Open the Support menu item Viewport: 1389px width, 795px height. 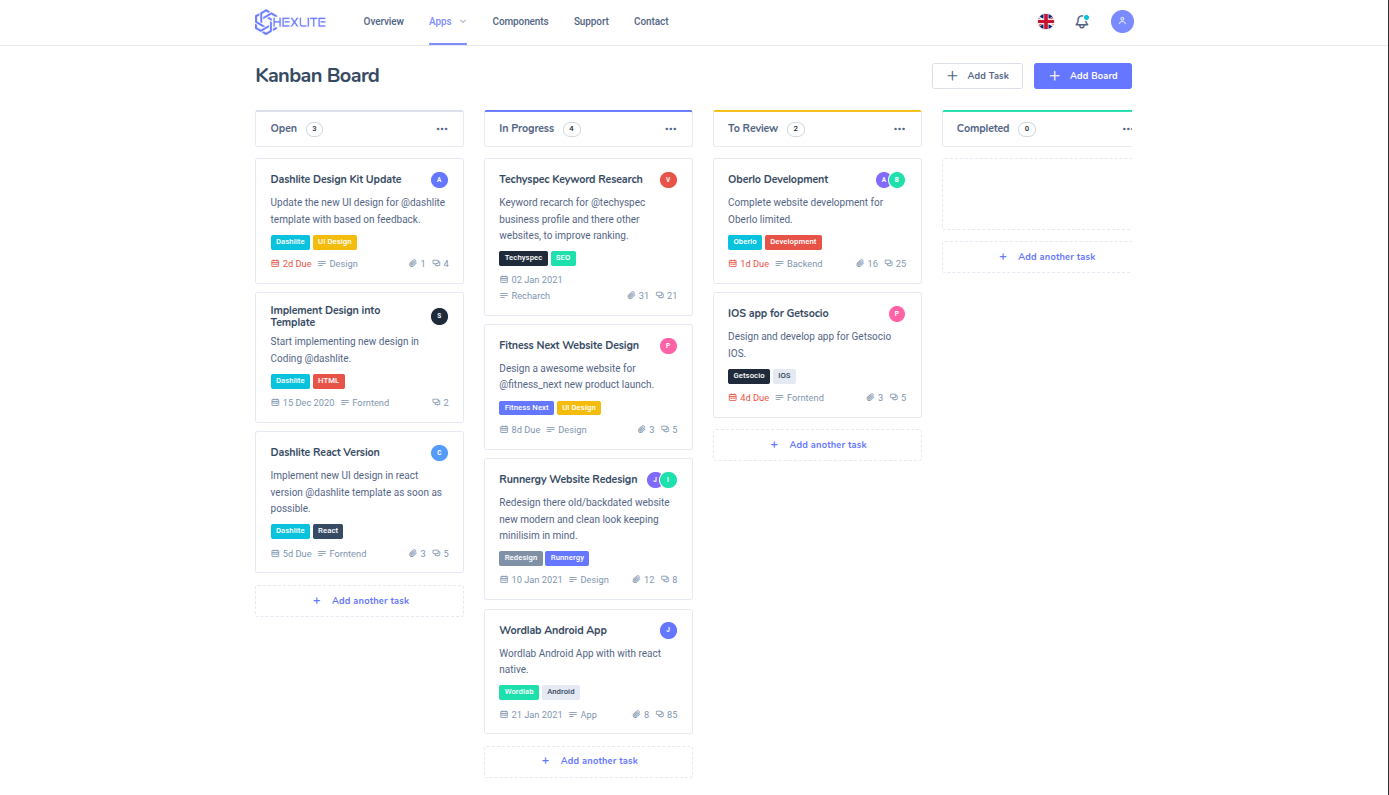click(x=591, y=22)
